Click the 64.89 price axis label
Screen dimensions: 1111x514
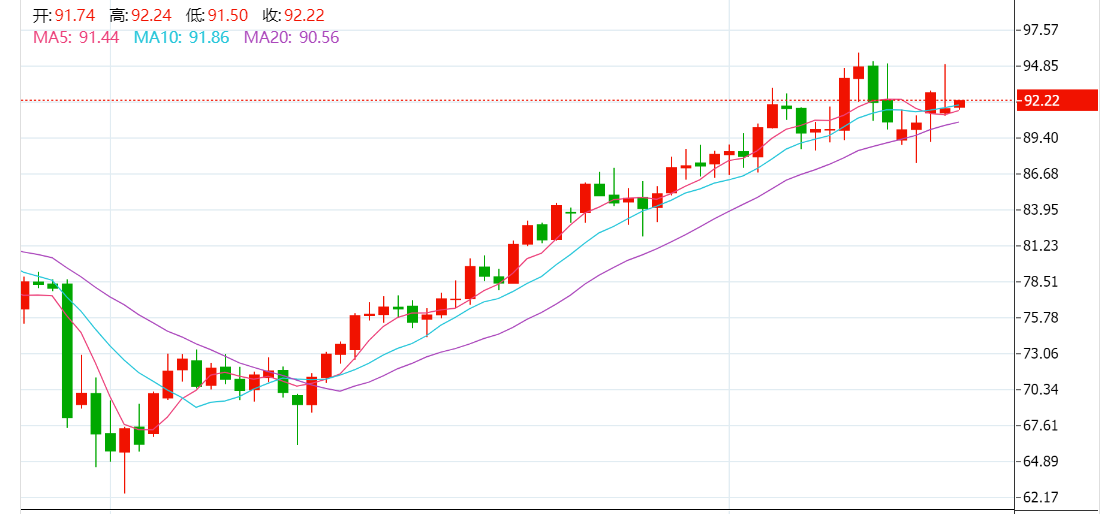click(1039, 462)
